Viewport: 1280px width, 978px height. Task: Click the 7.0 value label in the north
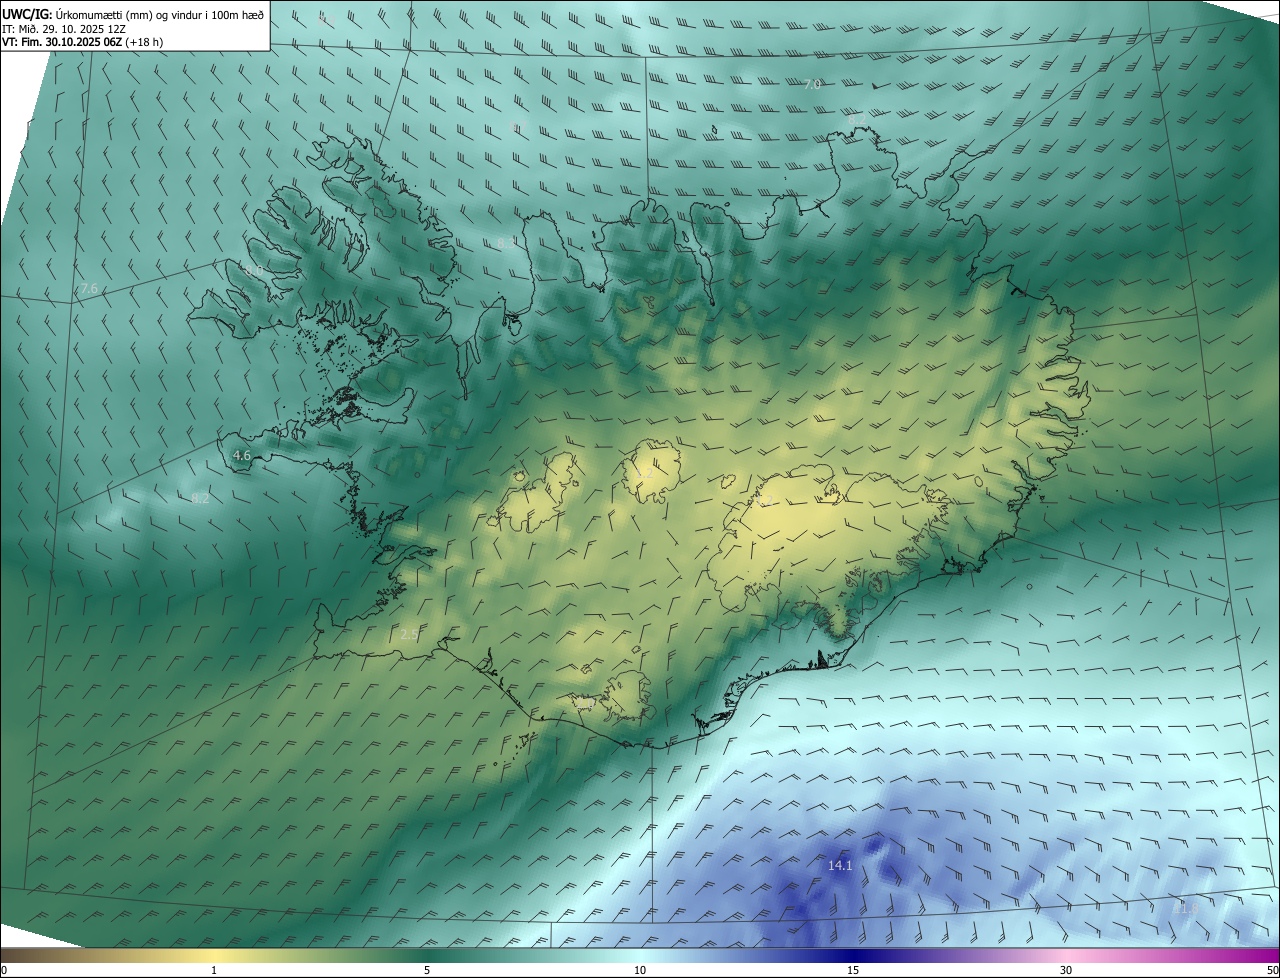tap(812, 84)
